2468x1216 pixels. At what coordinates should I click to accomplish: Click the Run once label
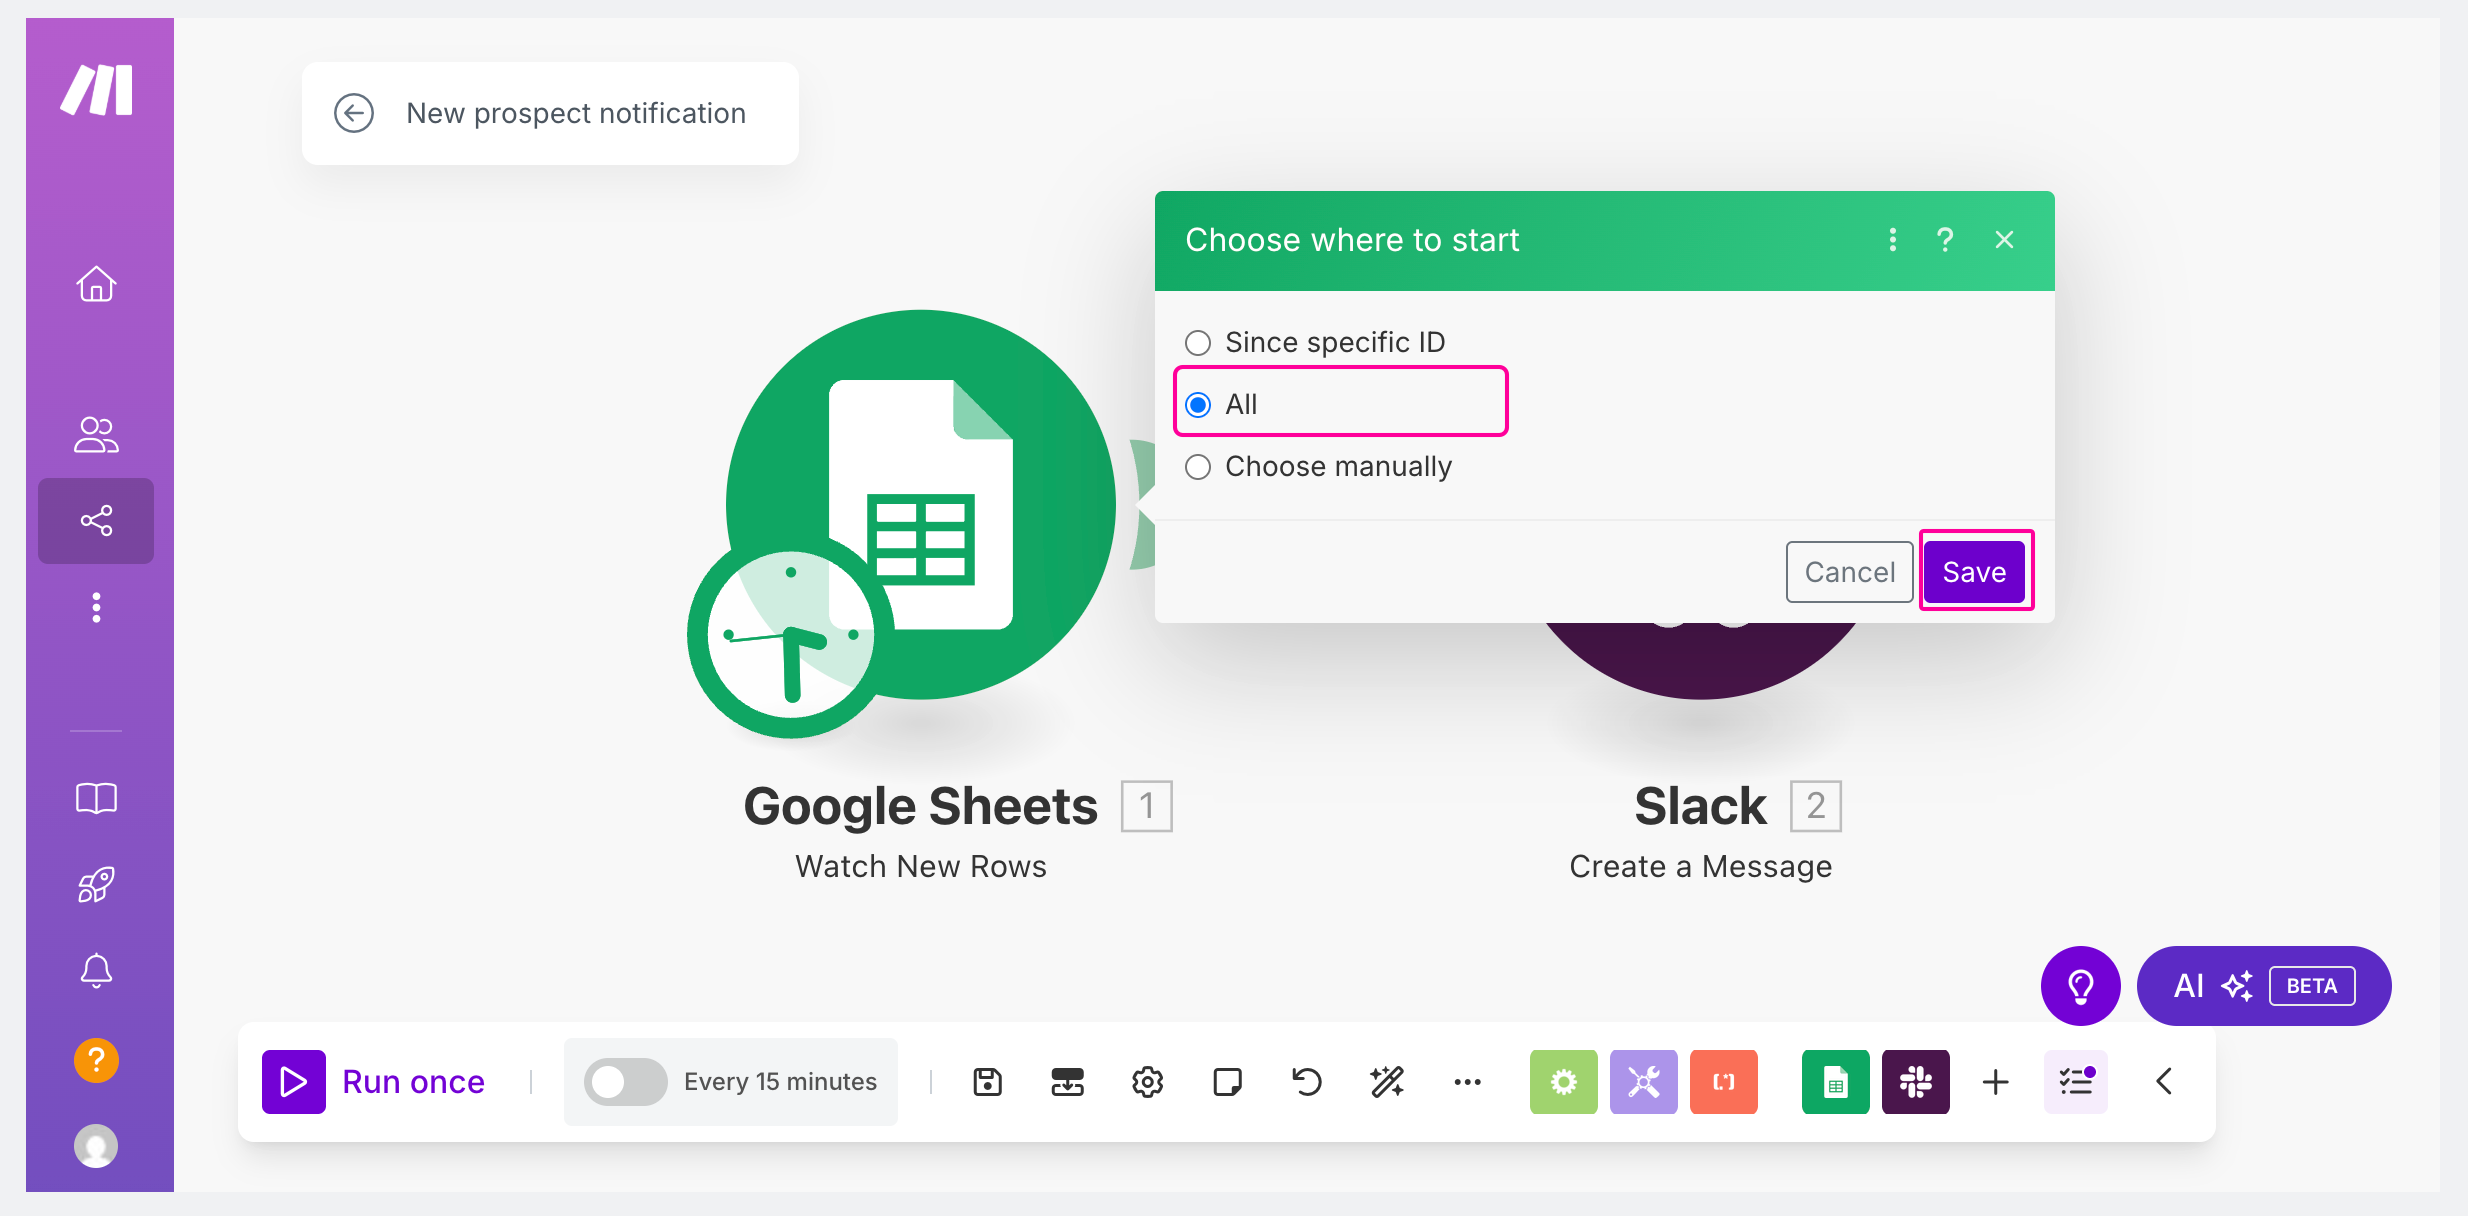[413, 1082]
